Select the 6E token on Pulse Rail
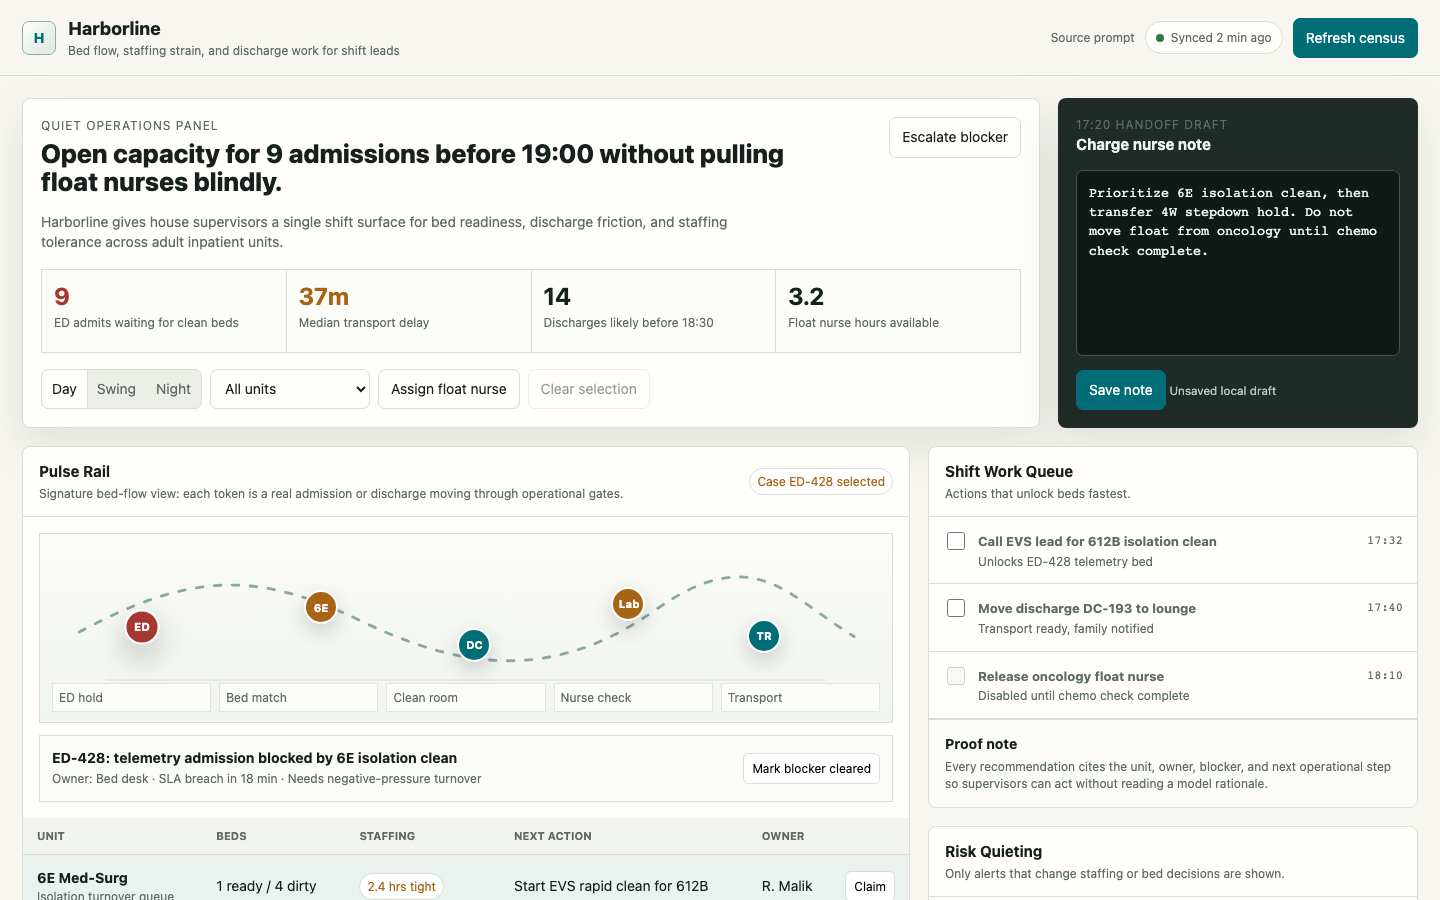The height and width of the screenshot is (900, 1440). coord(321,607)
